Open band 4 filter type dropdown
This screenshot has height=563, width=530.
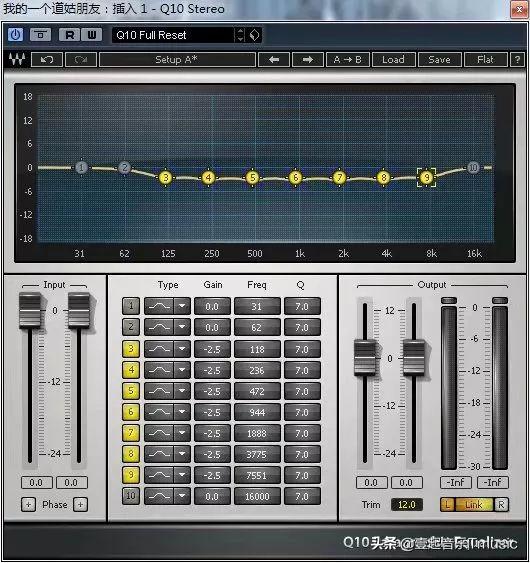[x=182, y=370]
